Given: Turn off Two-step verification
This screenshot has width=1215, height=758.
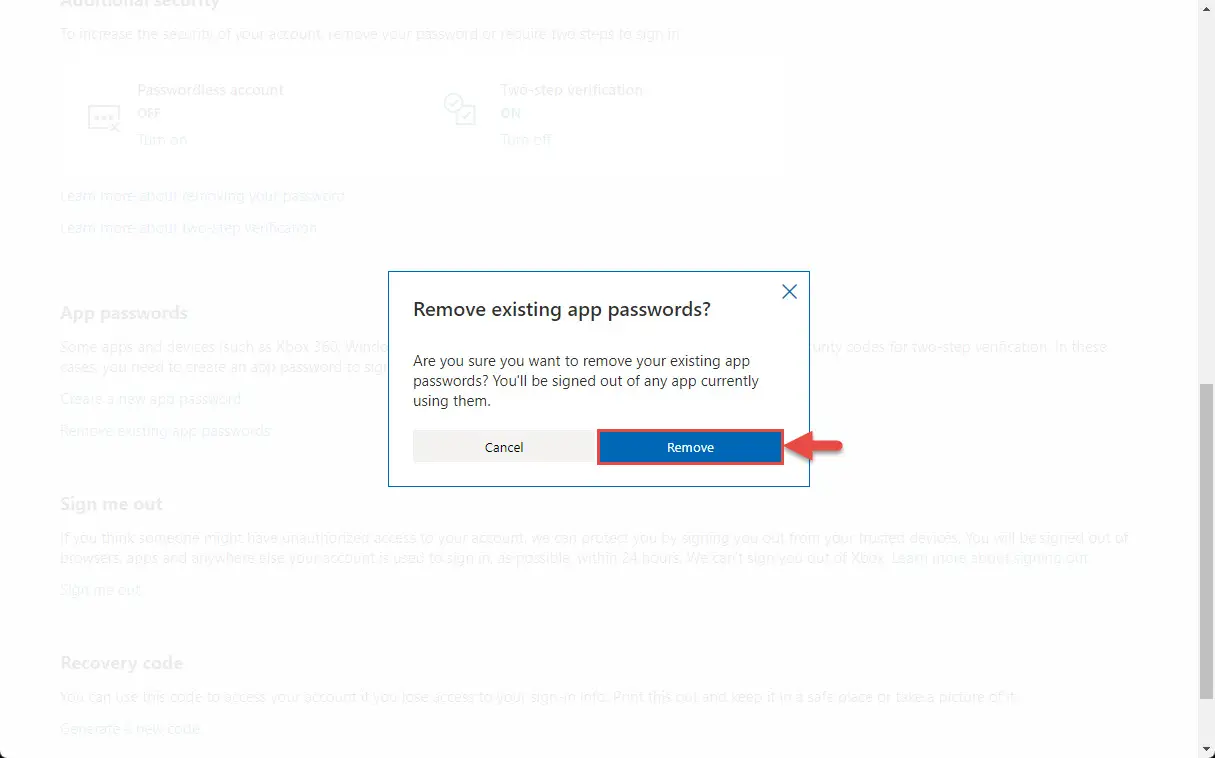Looking at the screenshot, I should [x=526, y=140].
